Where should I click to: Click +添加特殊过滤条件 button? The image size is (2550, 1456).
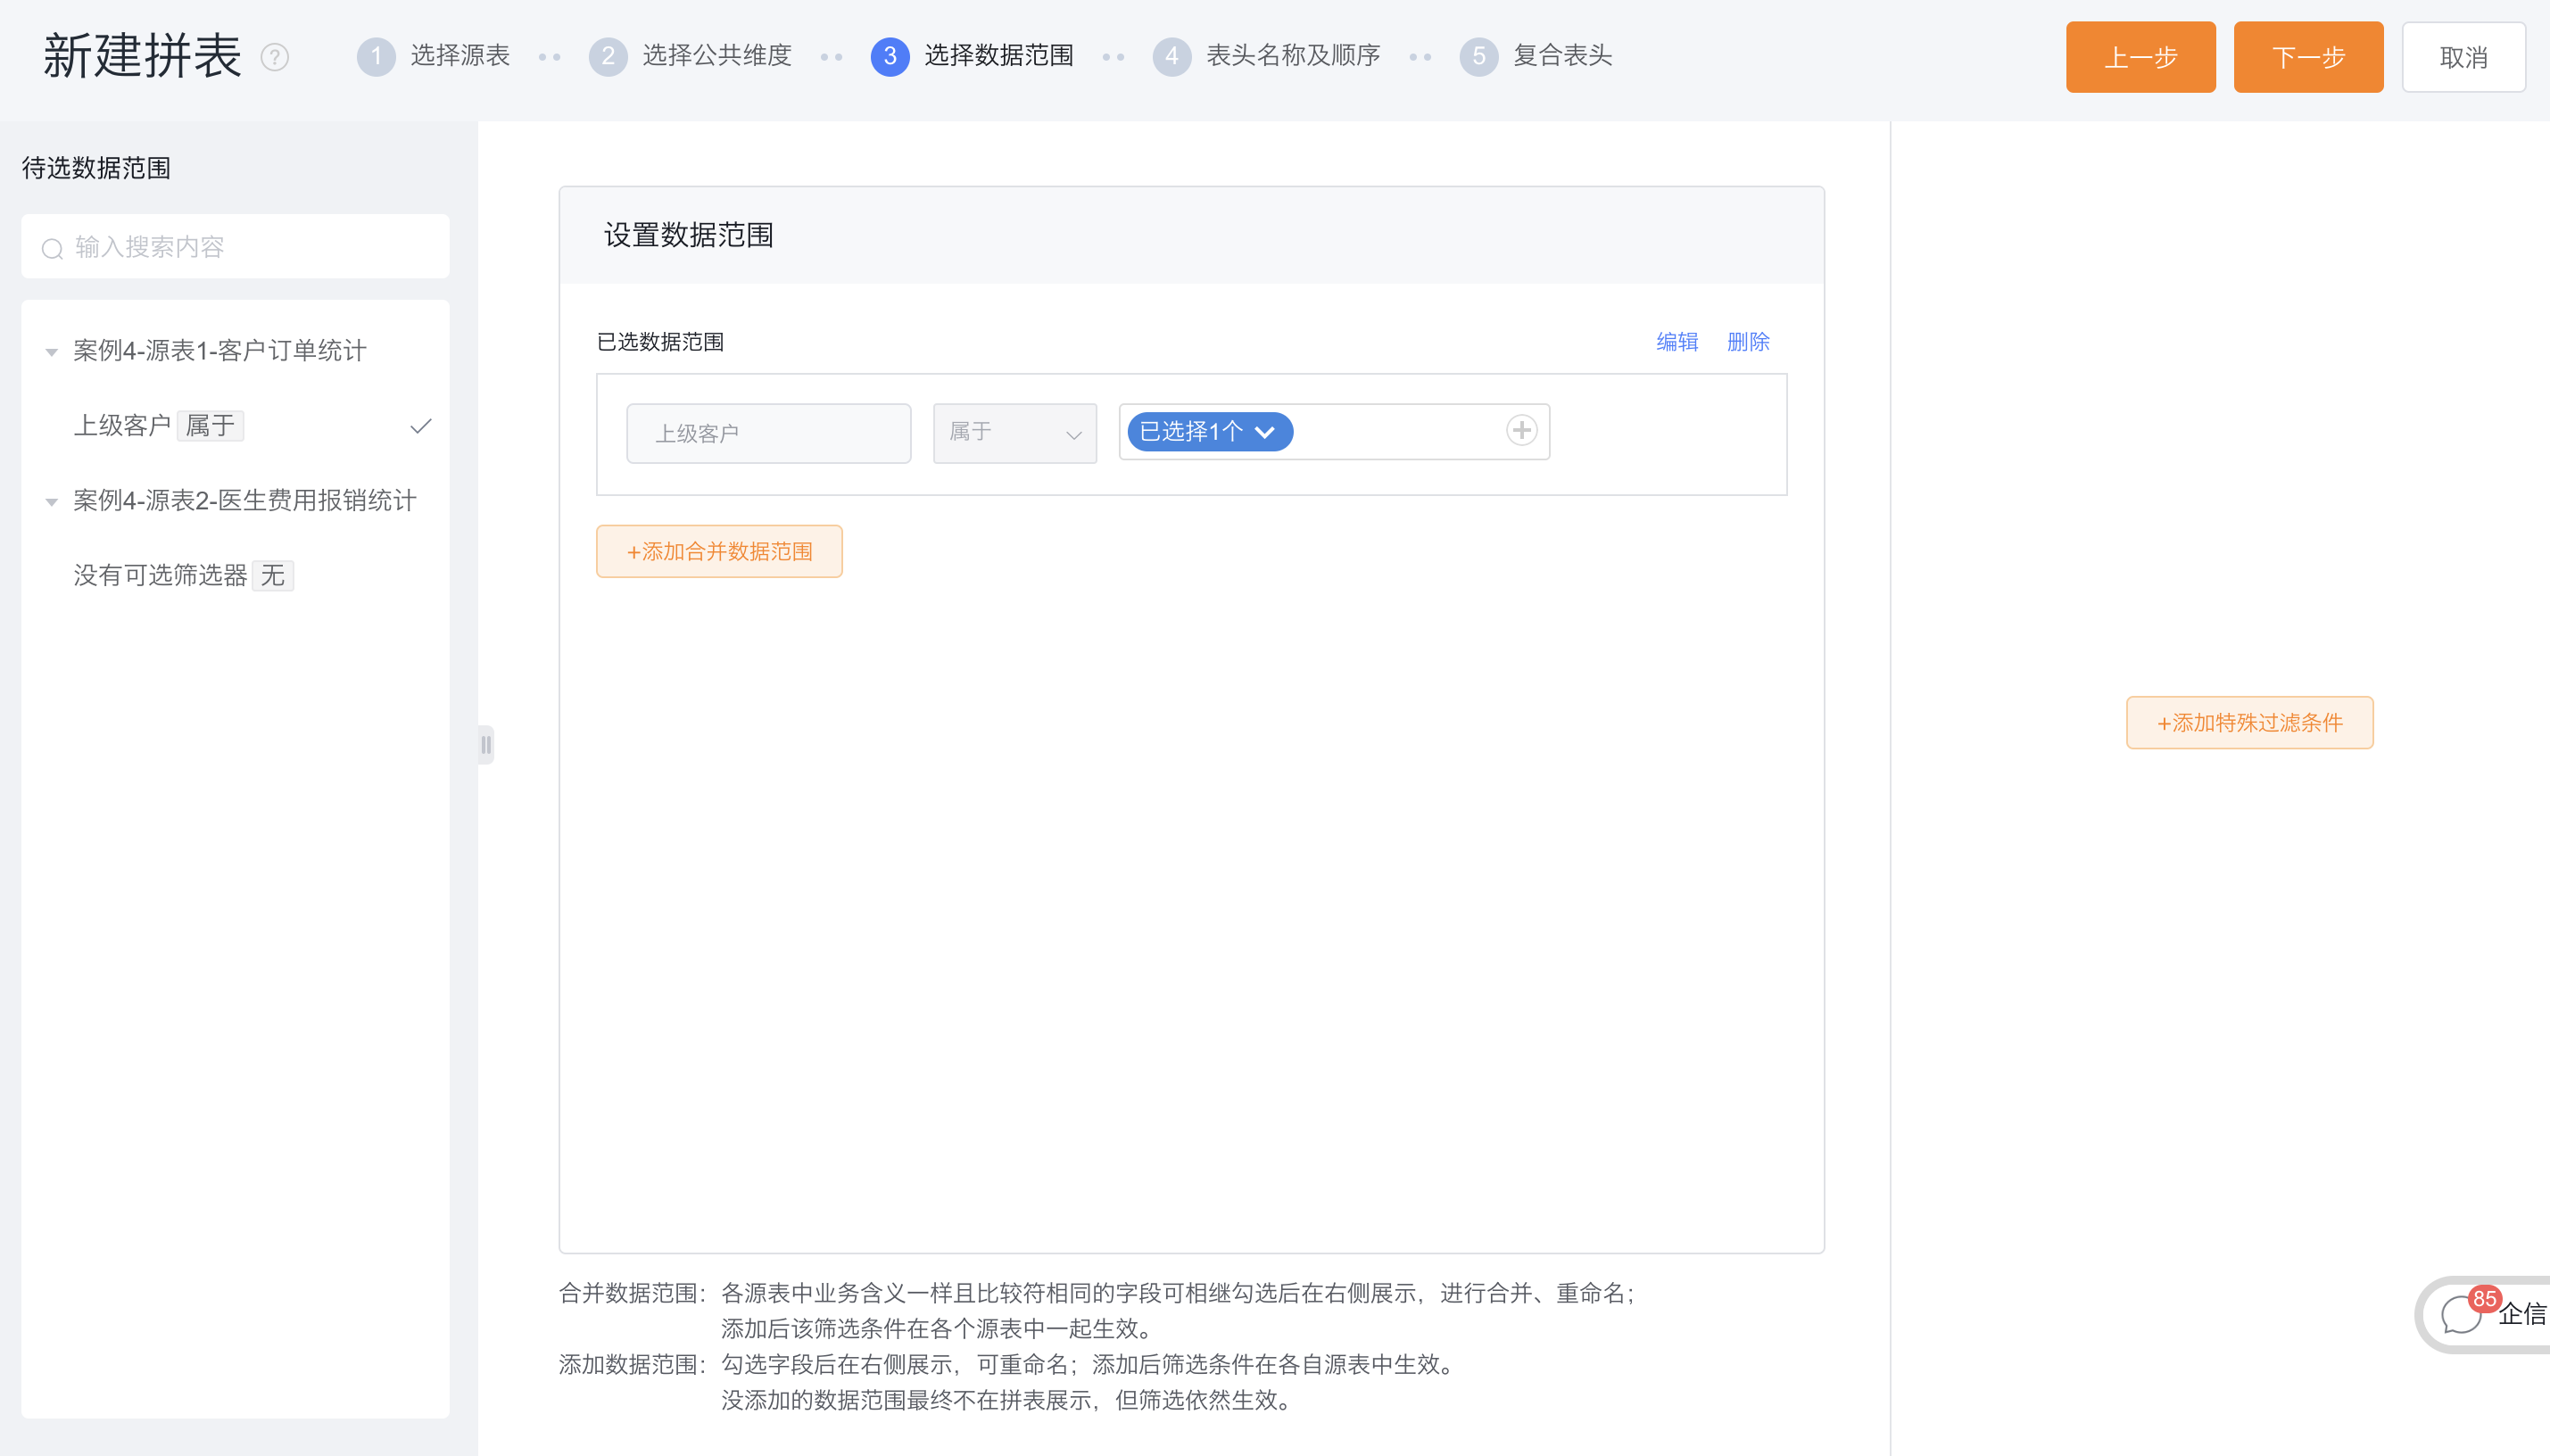pyautogui.click(x=2250, y=722)
